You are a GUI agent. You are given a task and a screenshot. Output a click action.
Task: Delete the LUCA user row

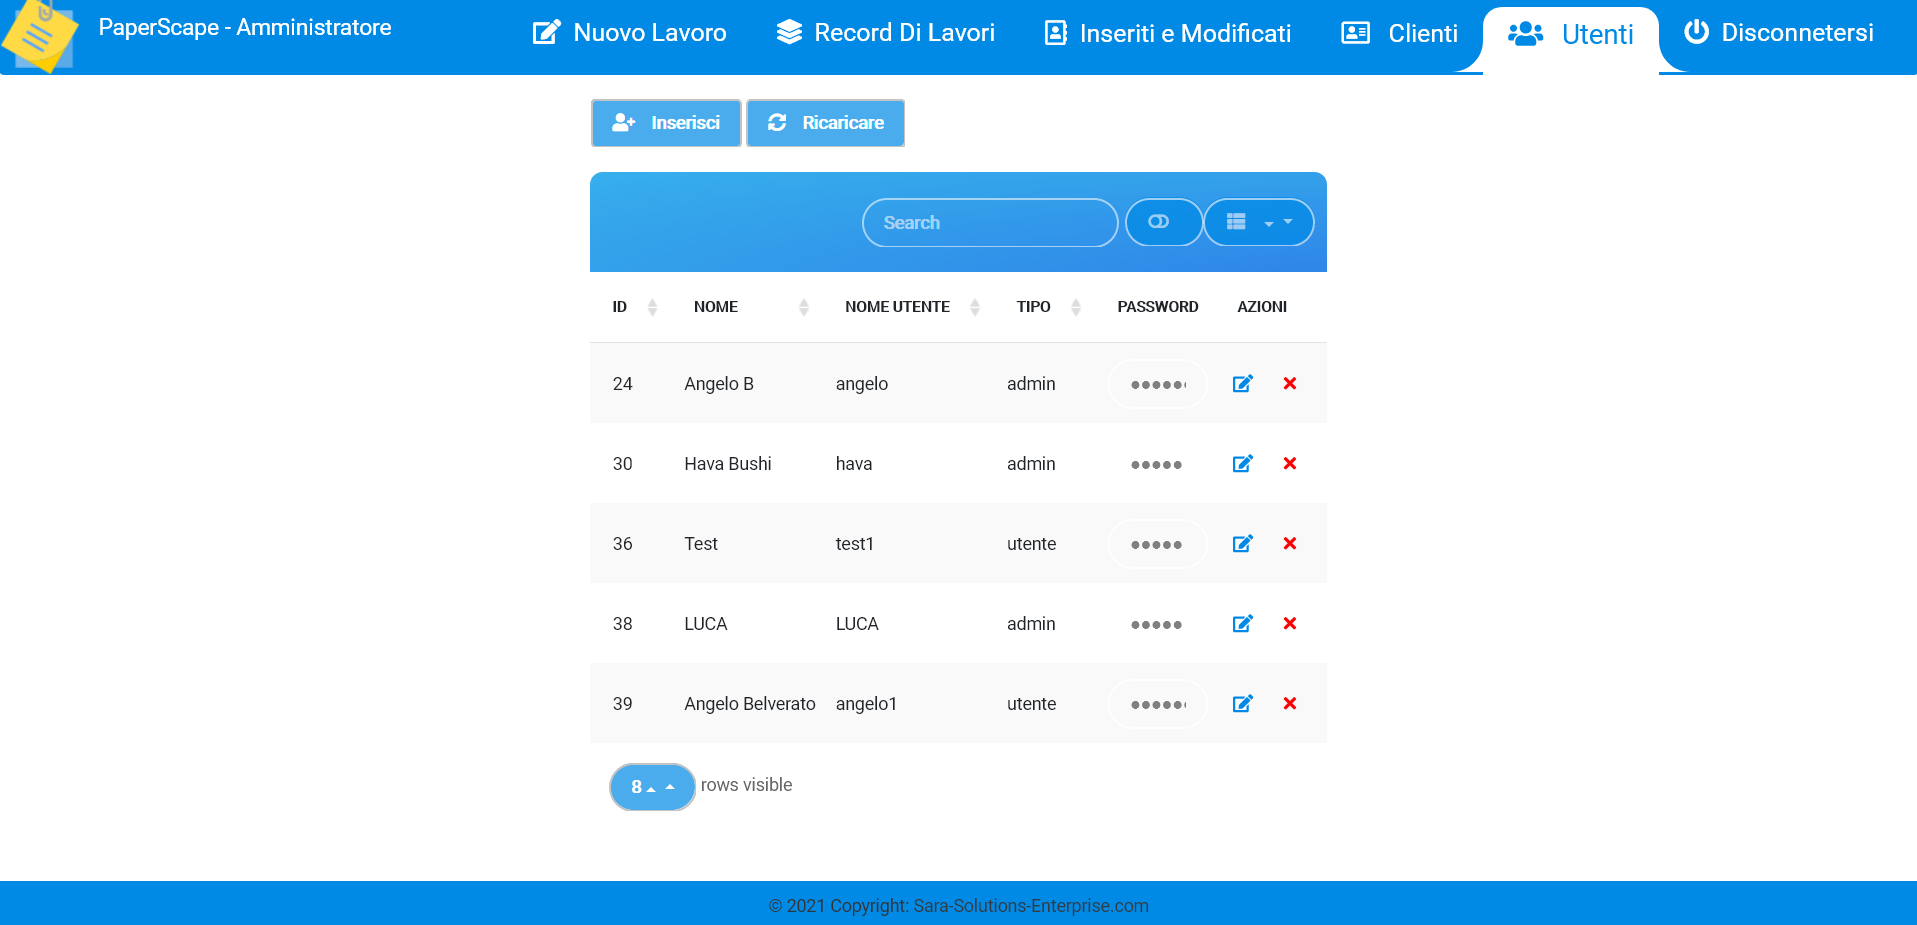pyautogui.click(x=1289, y=624)
